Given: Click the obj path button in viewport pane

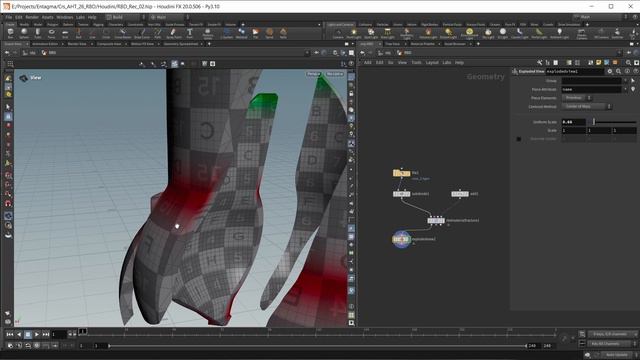Looking at the screenshot, I should [29, 53].
